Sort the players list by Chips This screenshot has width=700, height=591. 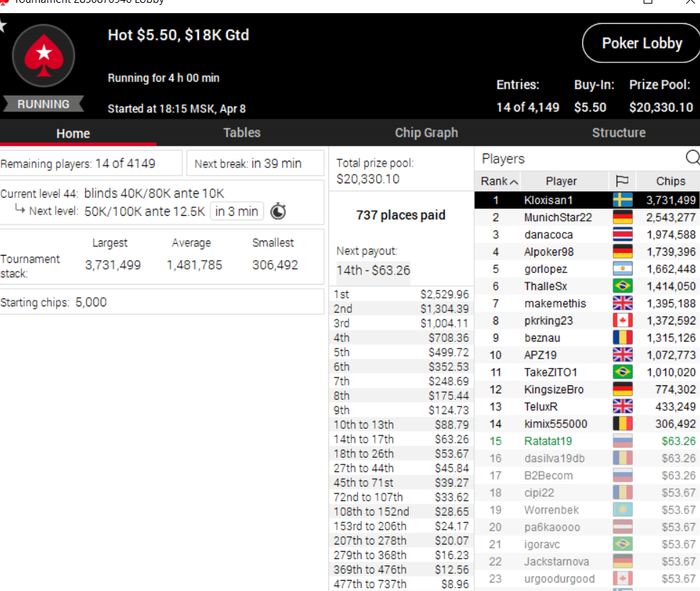click(670, 181)
